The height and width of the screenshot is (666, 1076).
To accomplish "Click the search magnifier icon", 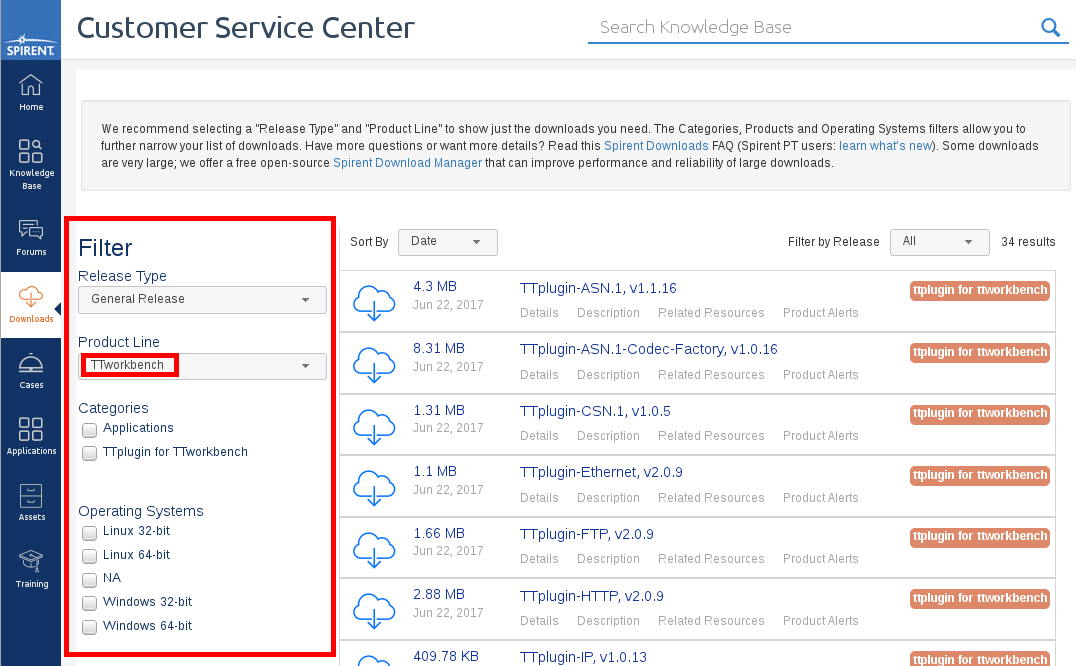I will 1050,27.
